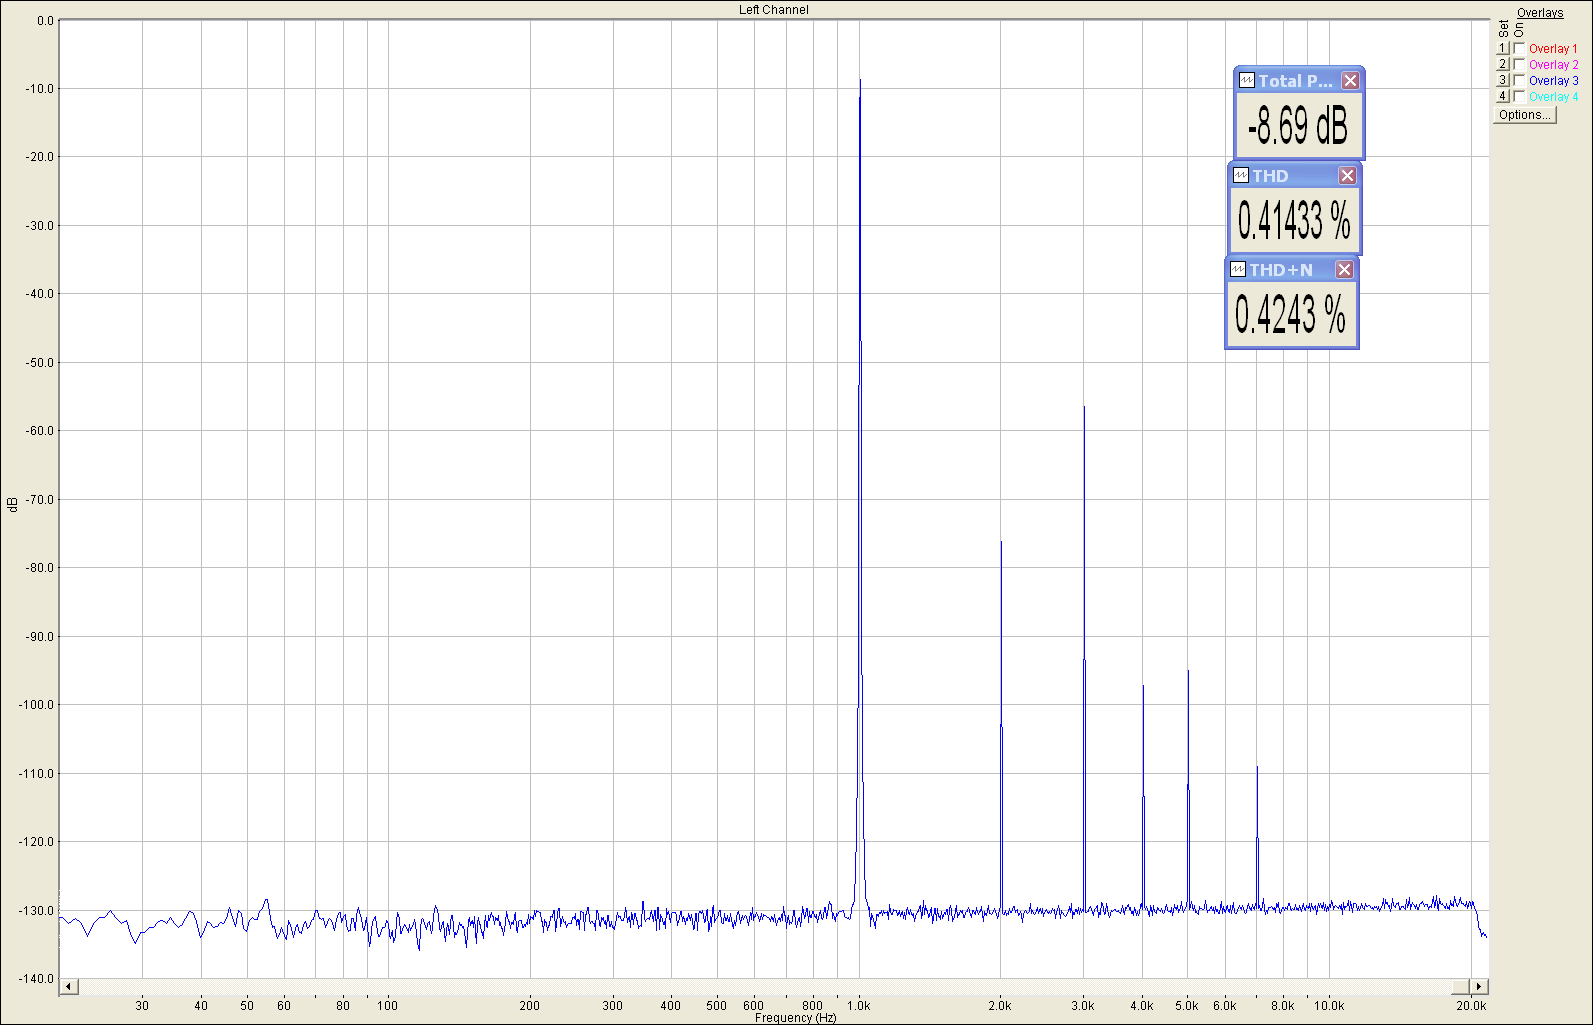Set overlay 4 with the '4' button
This screenshot has height=1025, width=1593.
(1502, 96)
